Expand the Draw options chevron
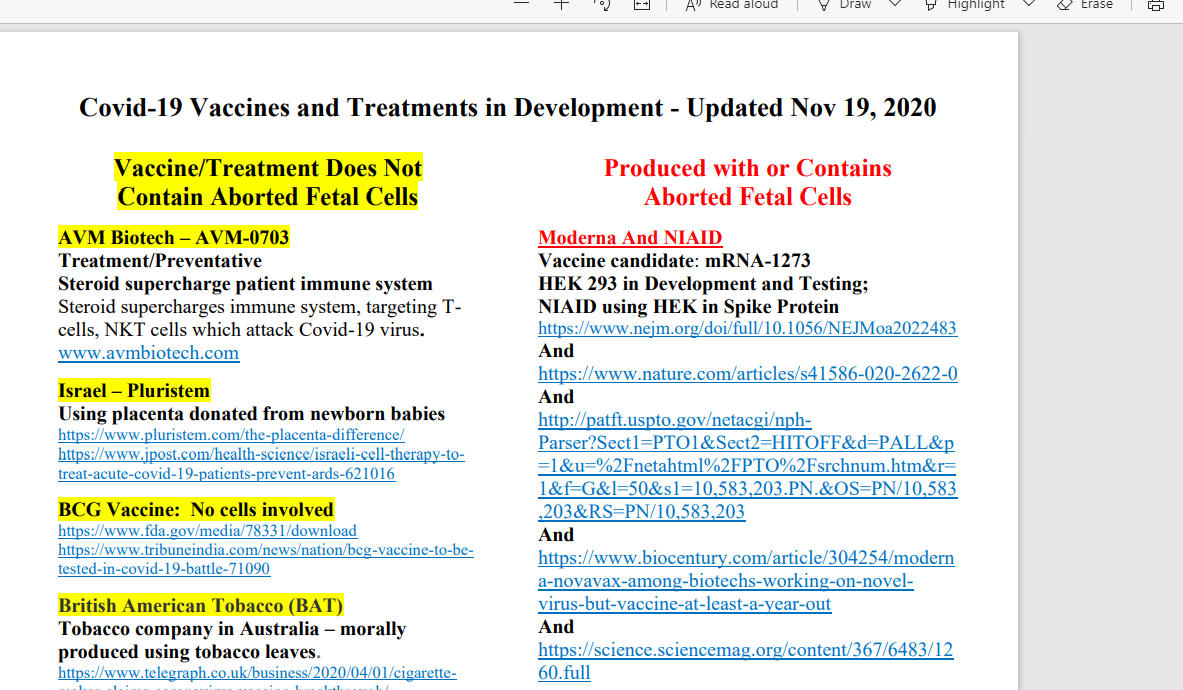Image resolution: width=1183 pixels, height=690 pixels. (x=895, y=4)
